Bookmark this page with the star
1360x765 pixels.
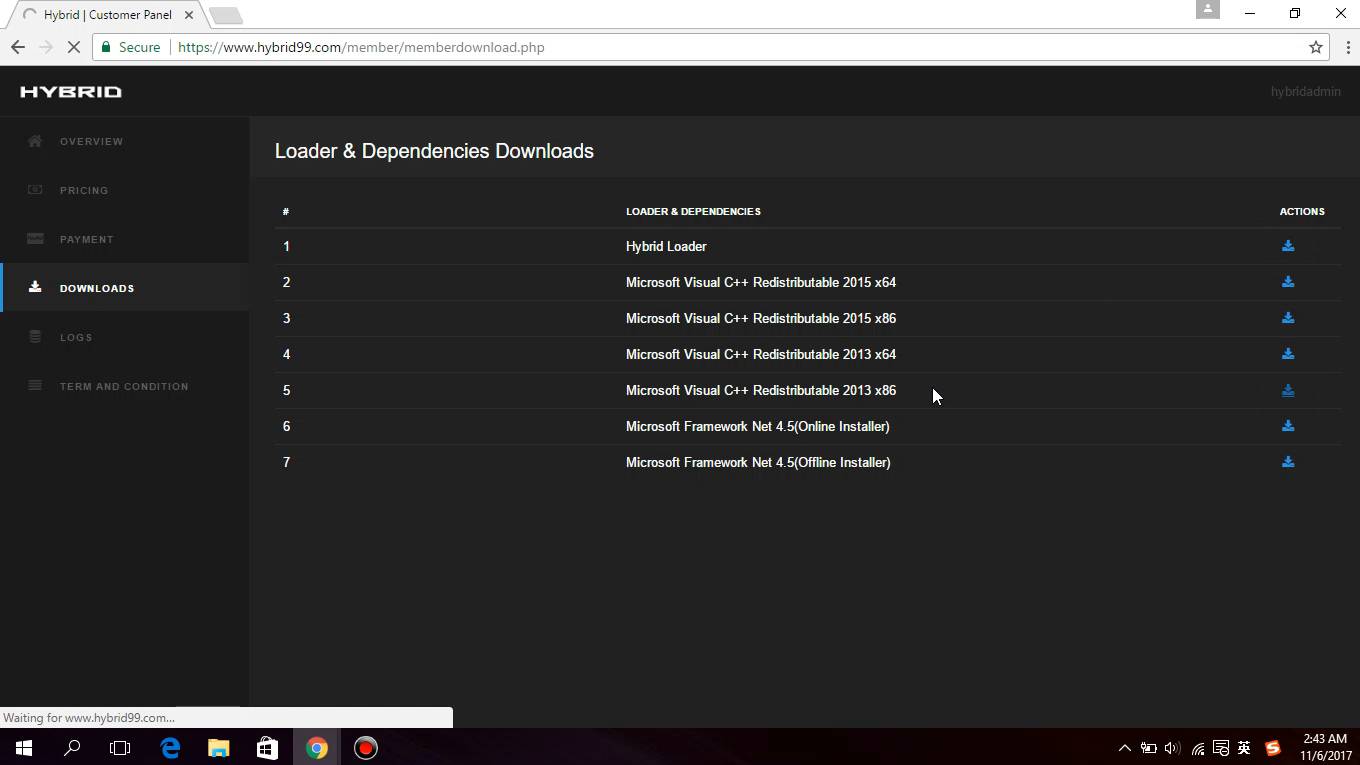pos(1316,47)
